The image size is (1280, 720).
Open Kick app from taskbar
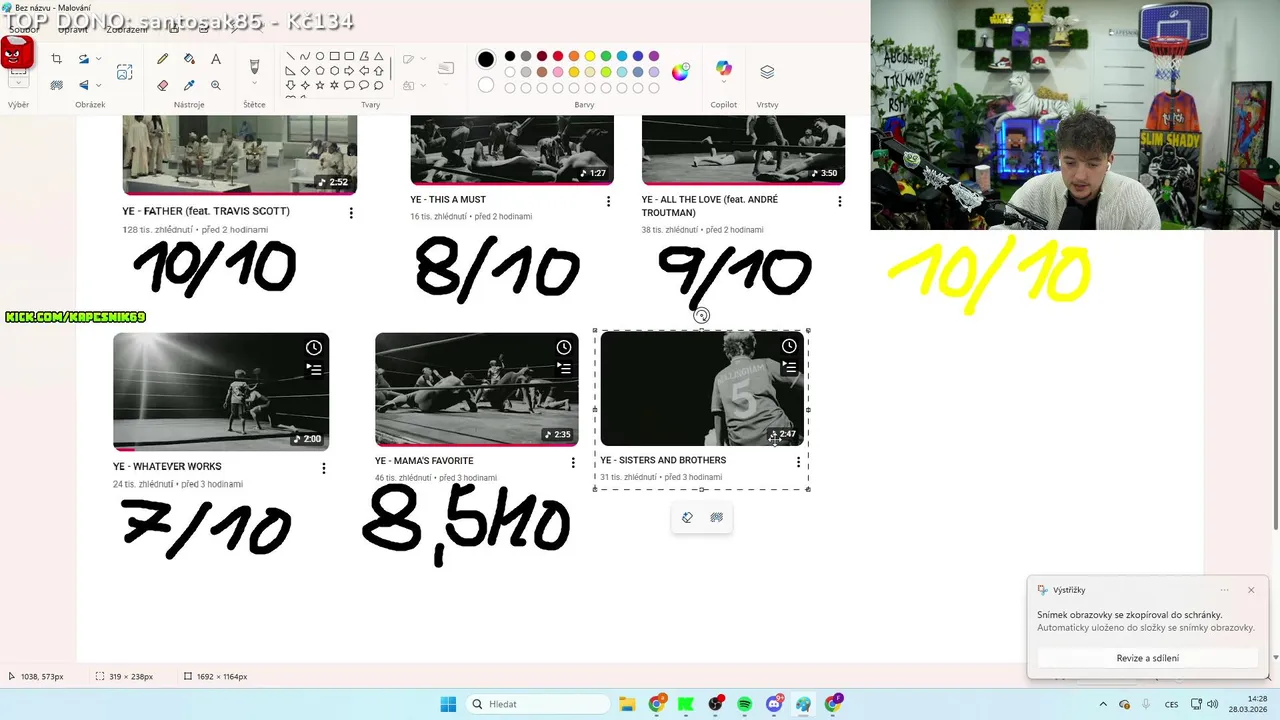click(686, 704)
